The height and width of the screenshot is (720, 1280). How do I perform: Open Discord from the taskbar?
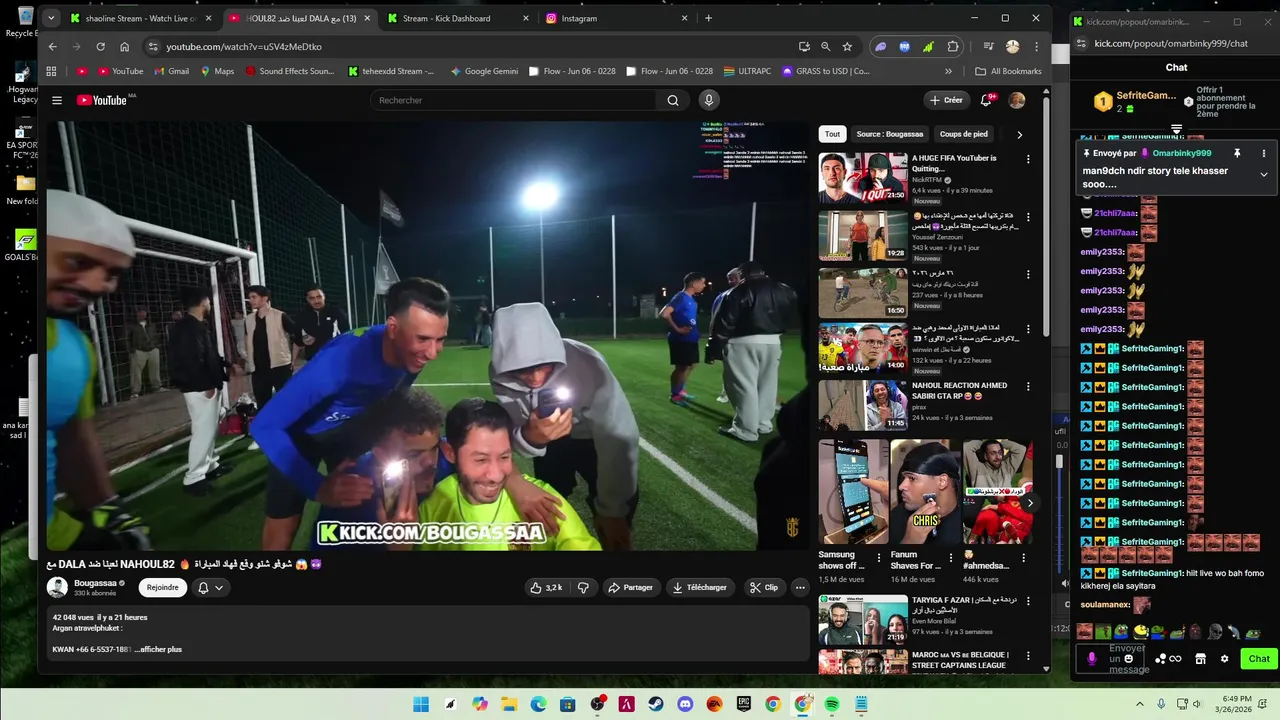click(x=685, y=704)
